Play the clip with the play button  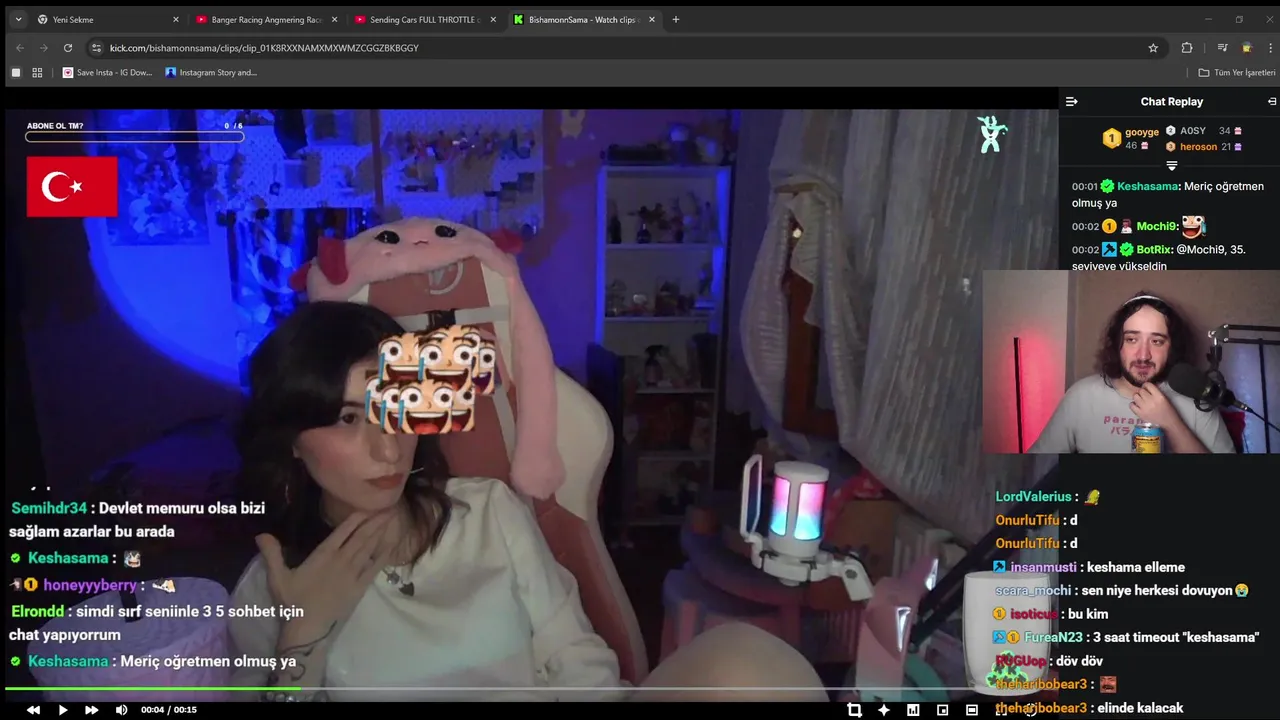(x=62, y=710)
